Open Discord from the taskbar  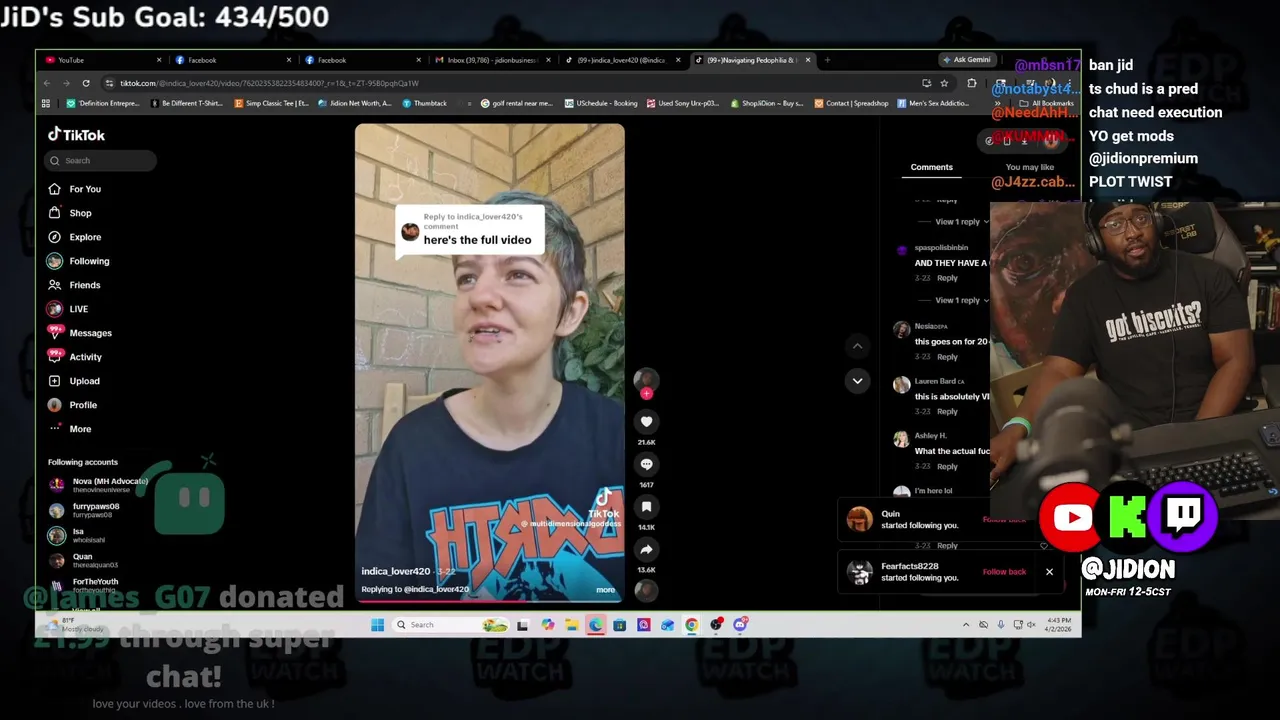740,625
